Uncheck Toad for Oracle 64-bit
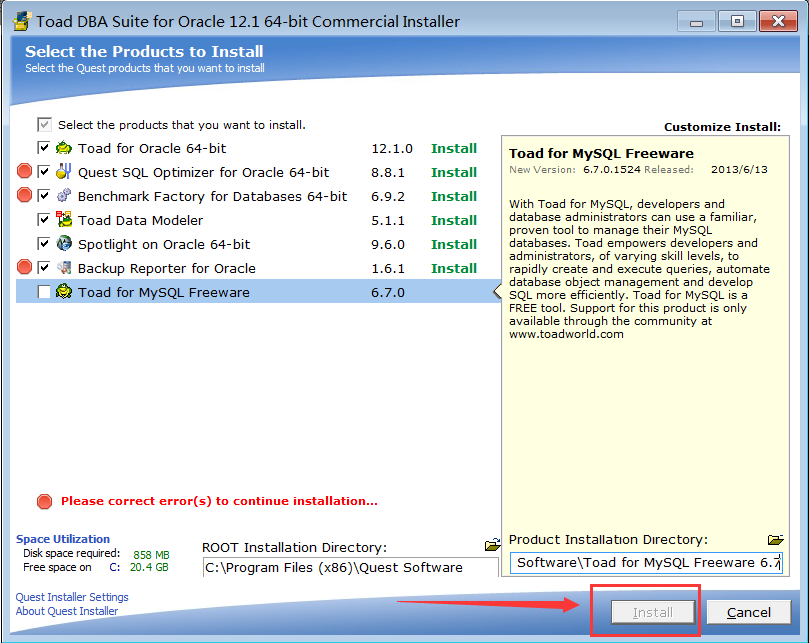 tap(44, 148)
